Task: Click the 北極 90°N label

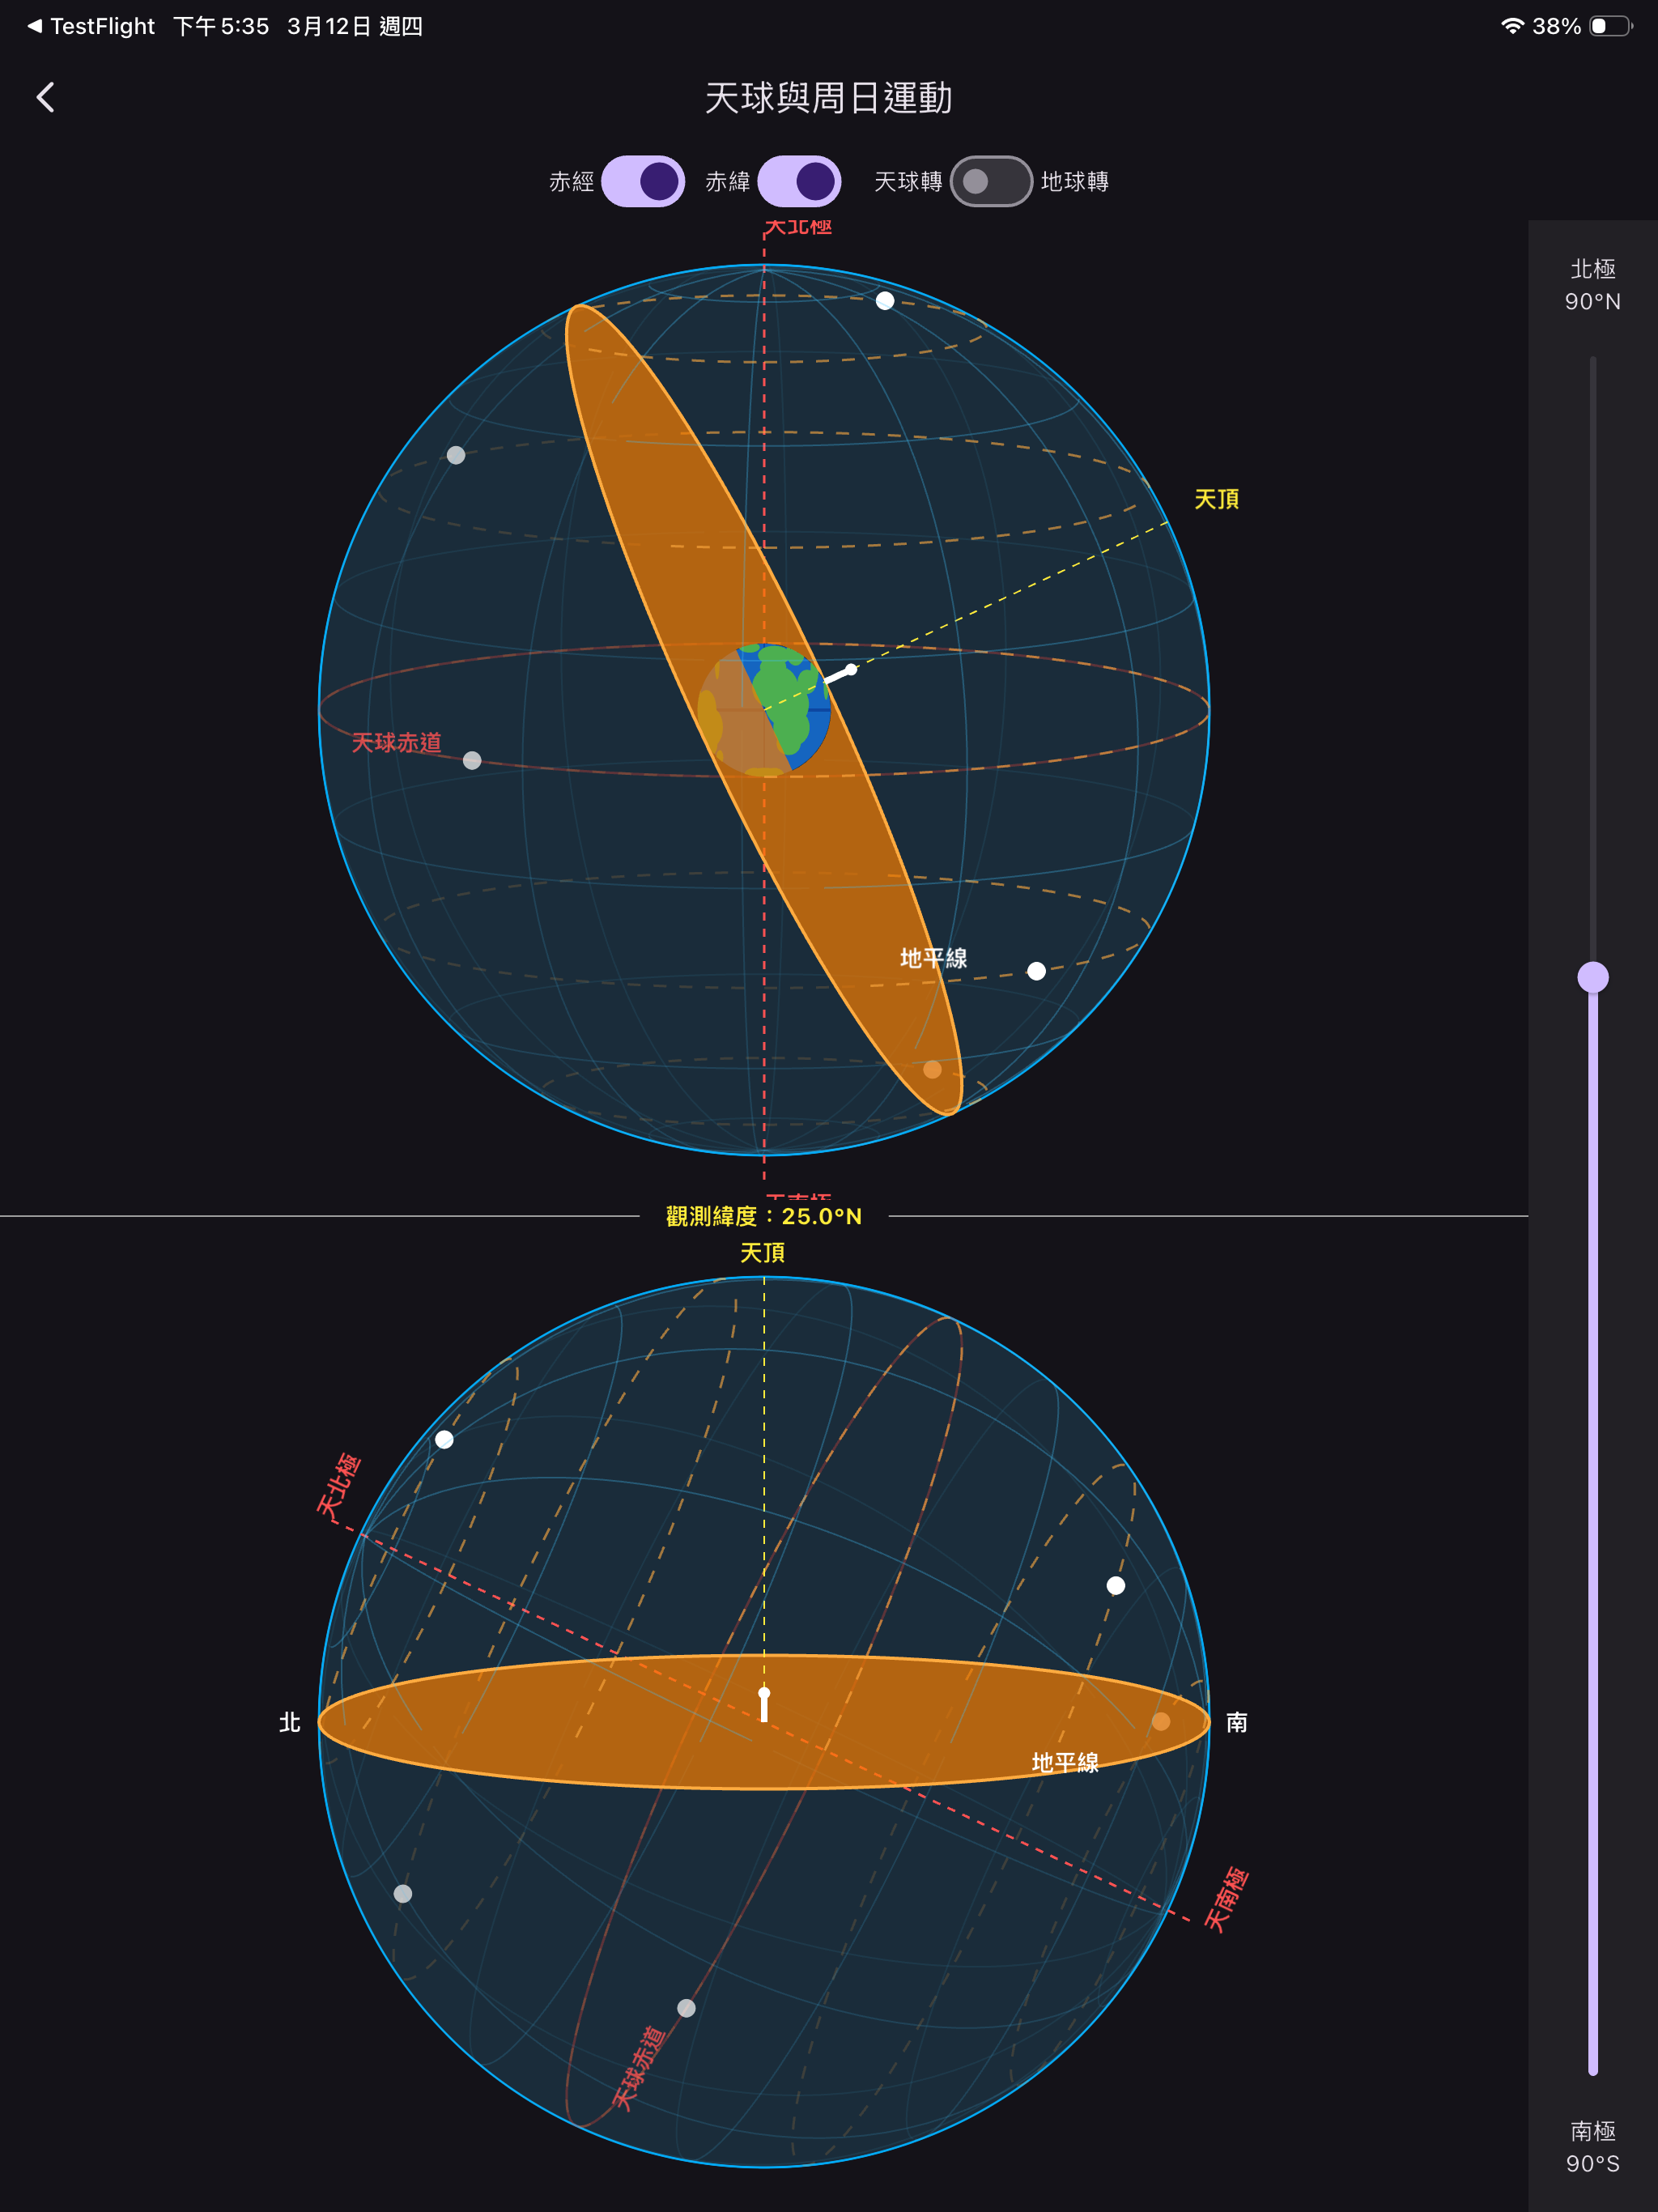Action: point(1592,285)
